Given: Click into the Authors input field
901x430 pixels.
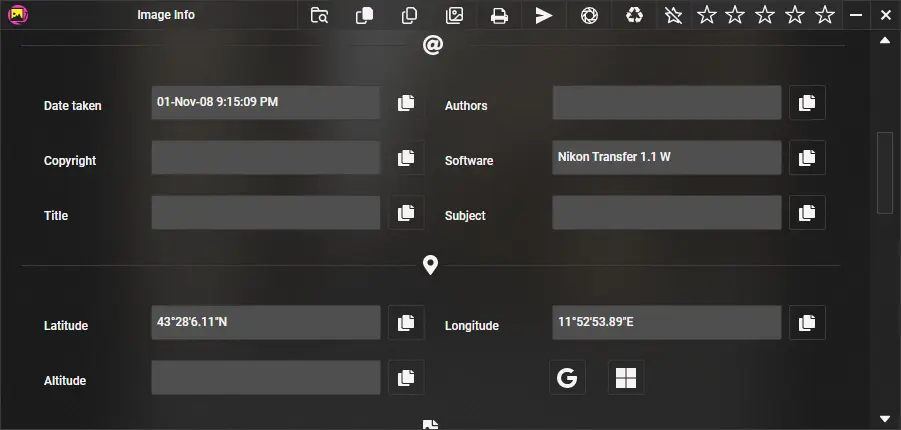Looking at the screenshot, I should point(666,103).
